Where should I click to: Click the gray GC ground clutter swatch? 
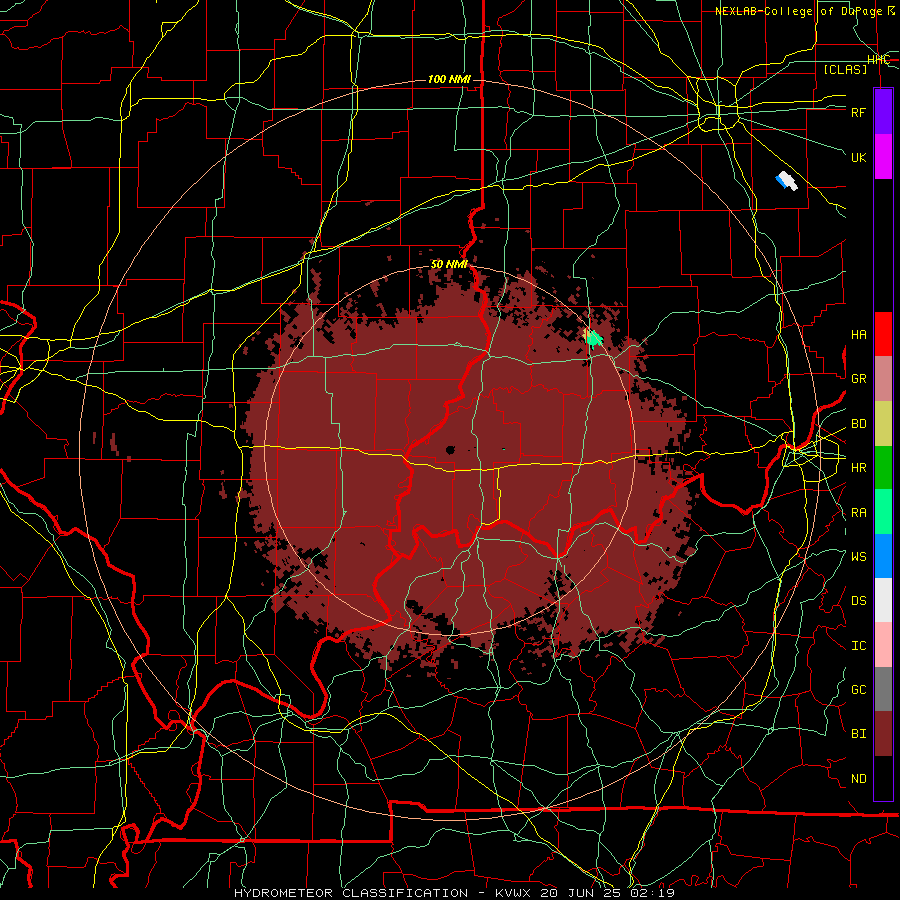click(883, 689)
